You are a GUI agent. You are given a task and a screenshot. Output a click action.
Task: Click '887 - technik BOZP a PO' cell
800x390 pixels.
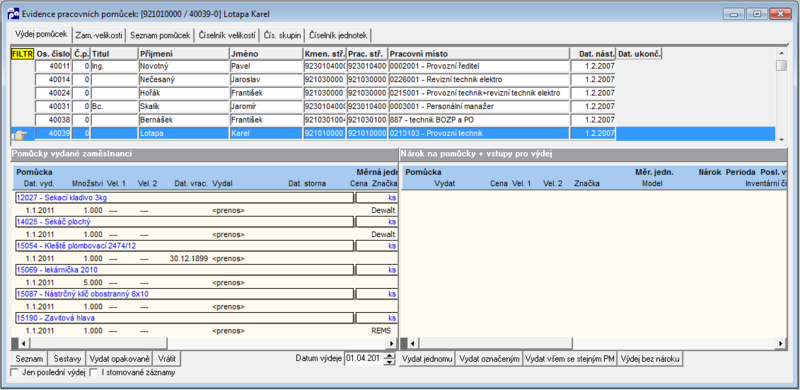pos(479,120)
